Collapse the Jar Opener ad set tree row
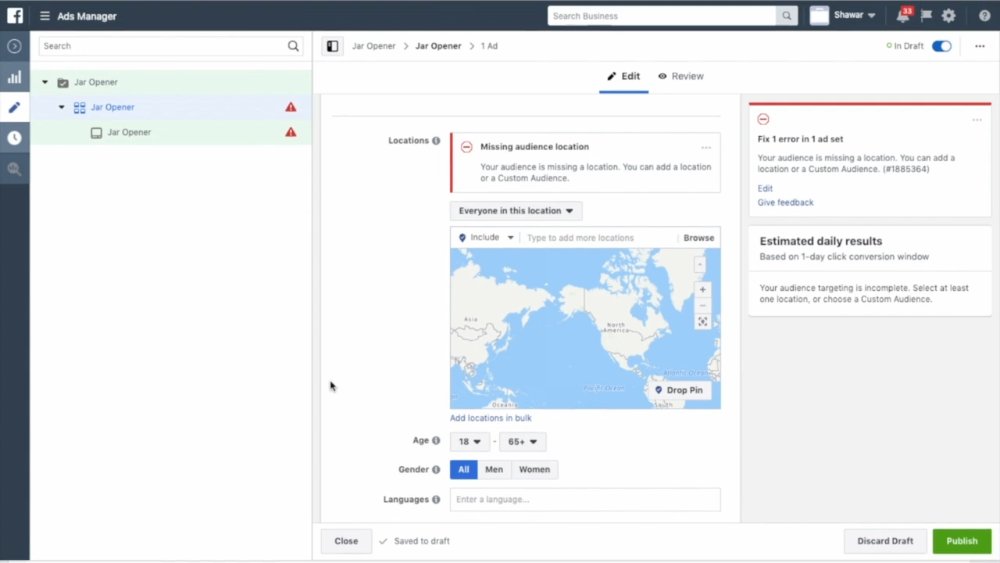The height and width of the screenshot is (563, 1000). (x=61, y=107)
